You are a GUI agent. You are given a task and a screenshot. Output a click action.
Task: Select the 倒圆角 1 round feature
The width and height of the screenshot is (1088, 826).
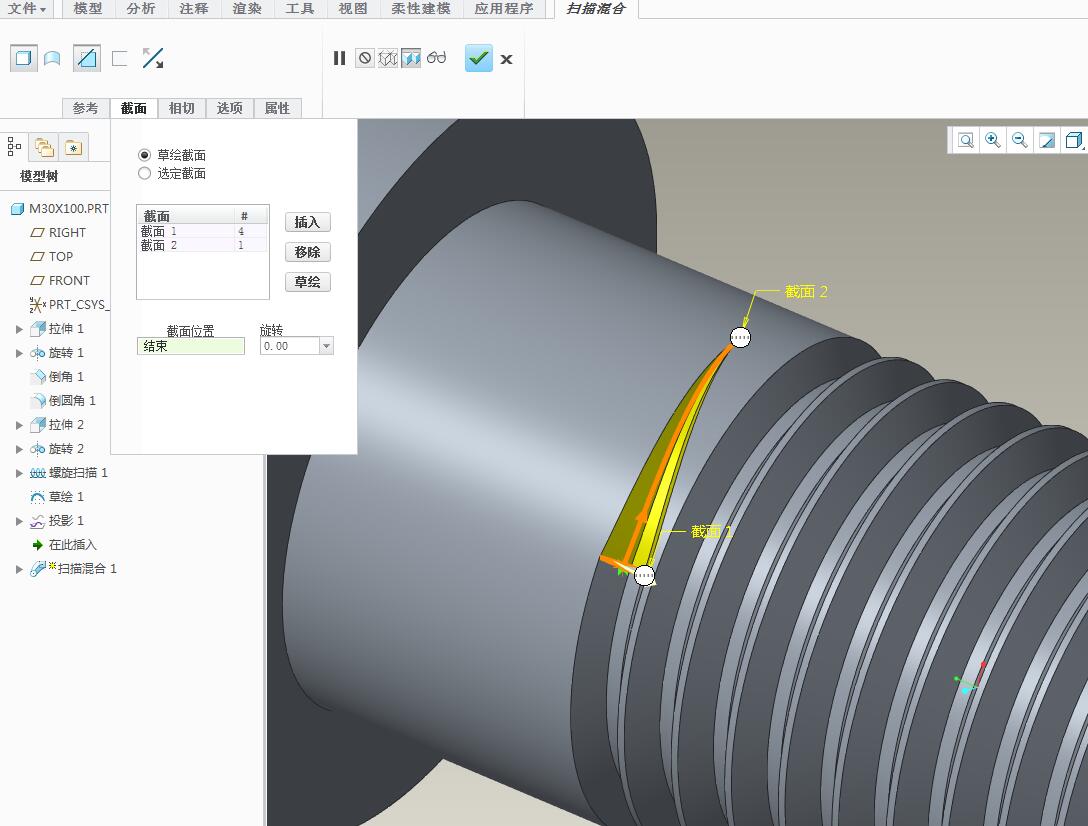[x=64, y=401]
